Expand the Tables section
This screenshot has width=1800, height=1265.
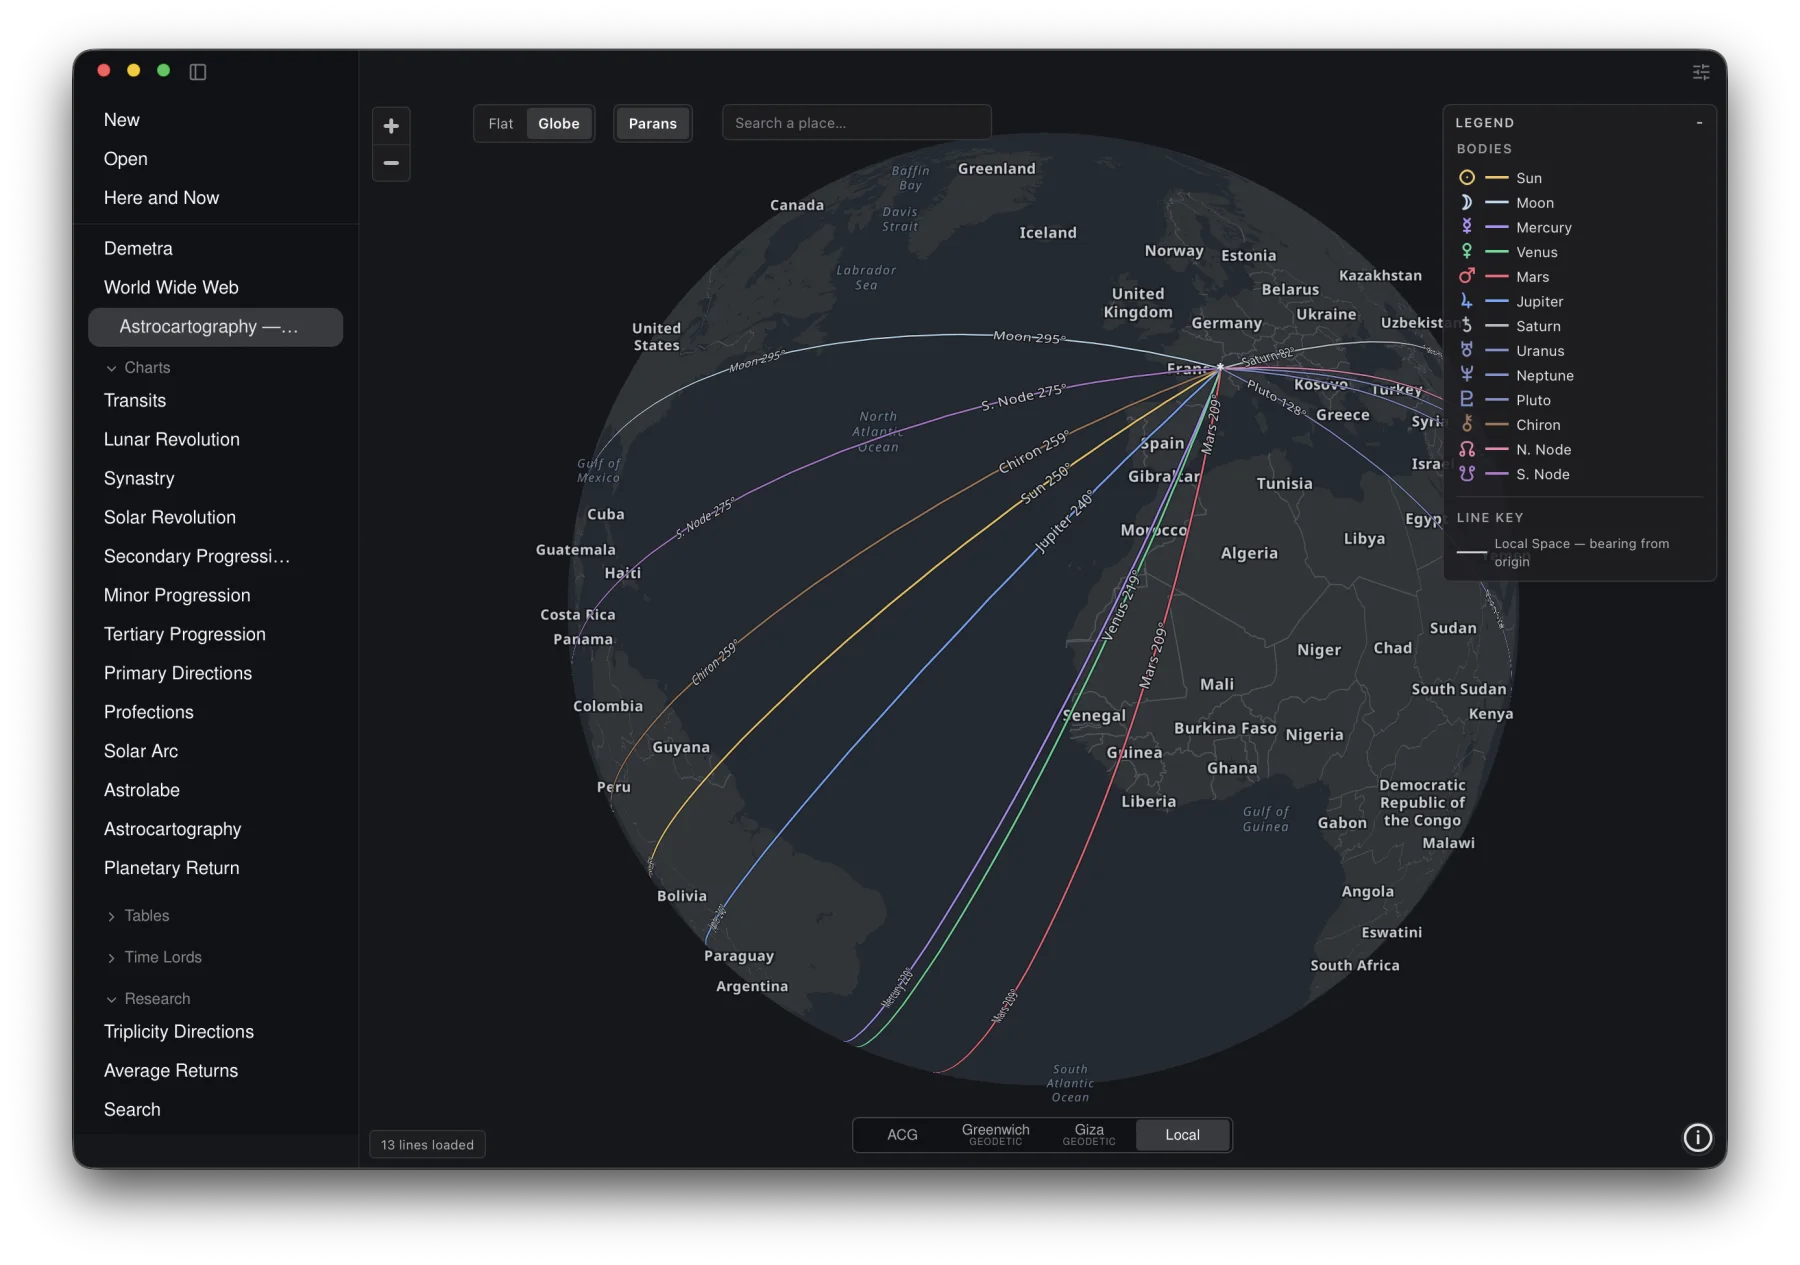(137, 916)
